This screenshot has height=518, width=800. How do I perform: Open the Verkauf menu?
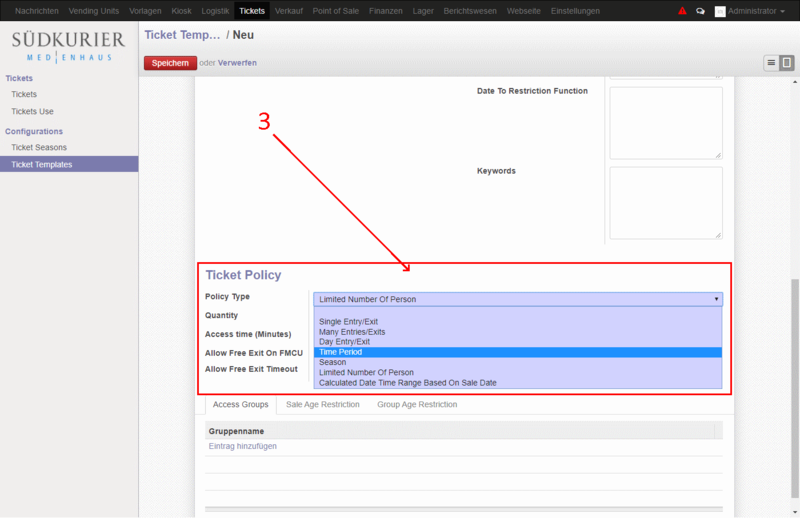pyautogui.click(x=289, y=11)
